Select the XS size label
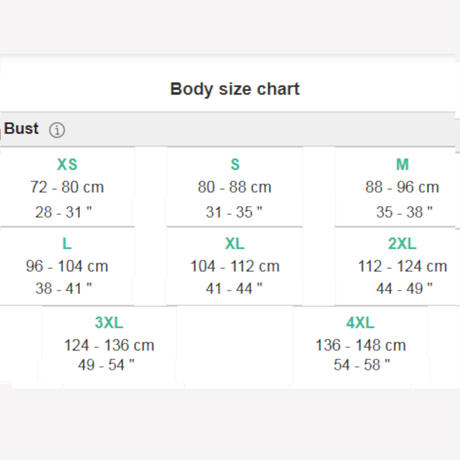This screenshot has width=460, height=460. coord(67,164)
